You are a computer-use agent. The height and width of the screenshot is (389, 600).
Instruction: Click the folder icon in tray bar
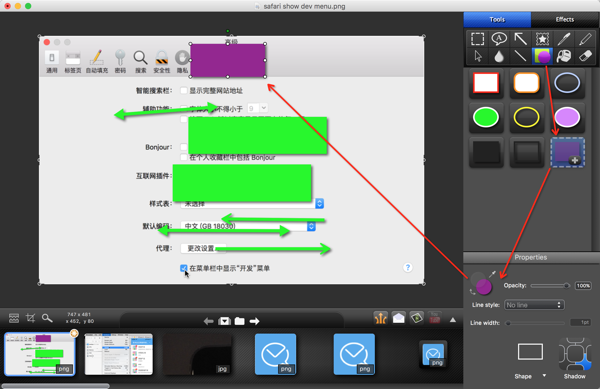pyautogui.click(x=240, y=321)
